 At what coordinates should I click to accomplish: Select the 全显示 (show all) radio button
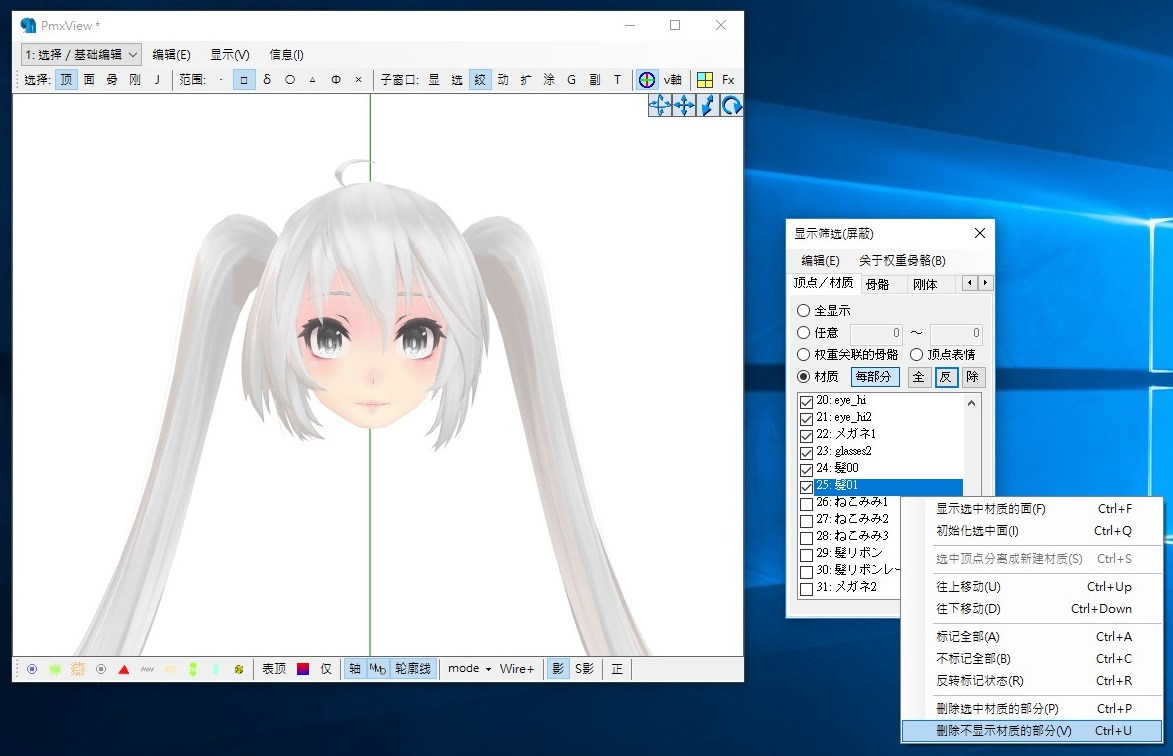point(803,310)
